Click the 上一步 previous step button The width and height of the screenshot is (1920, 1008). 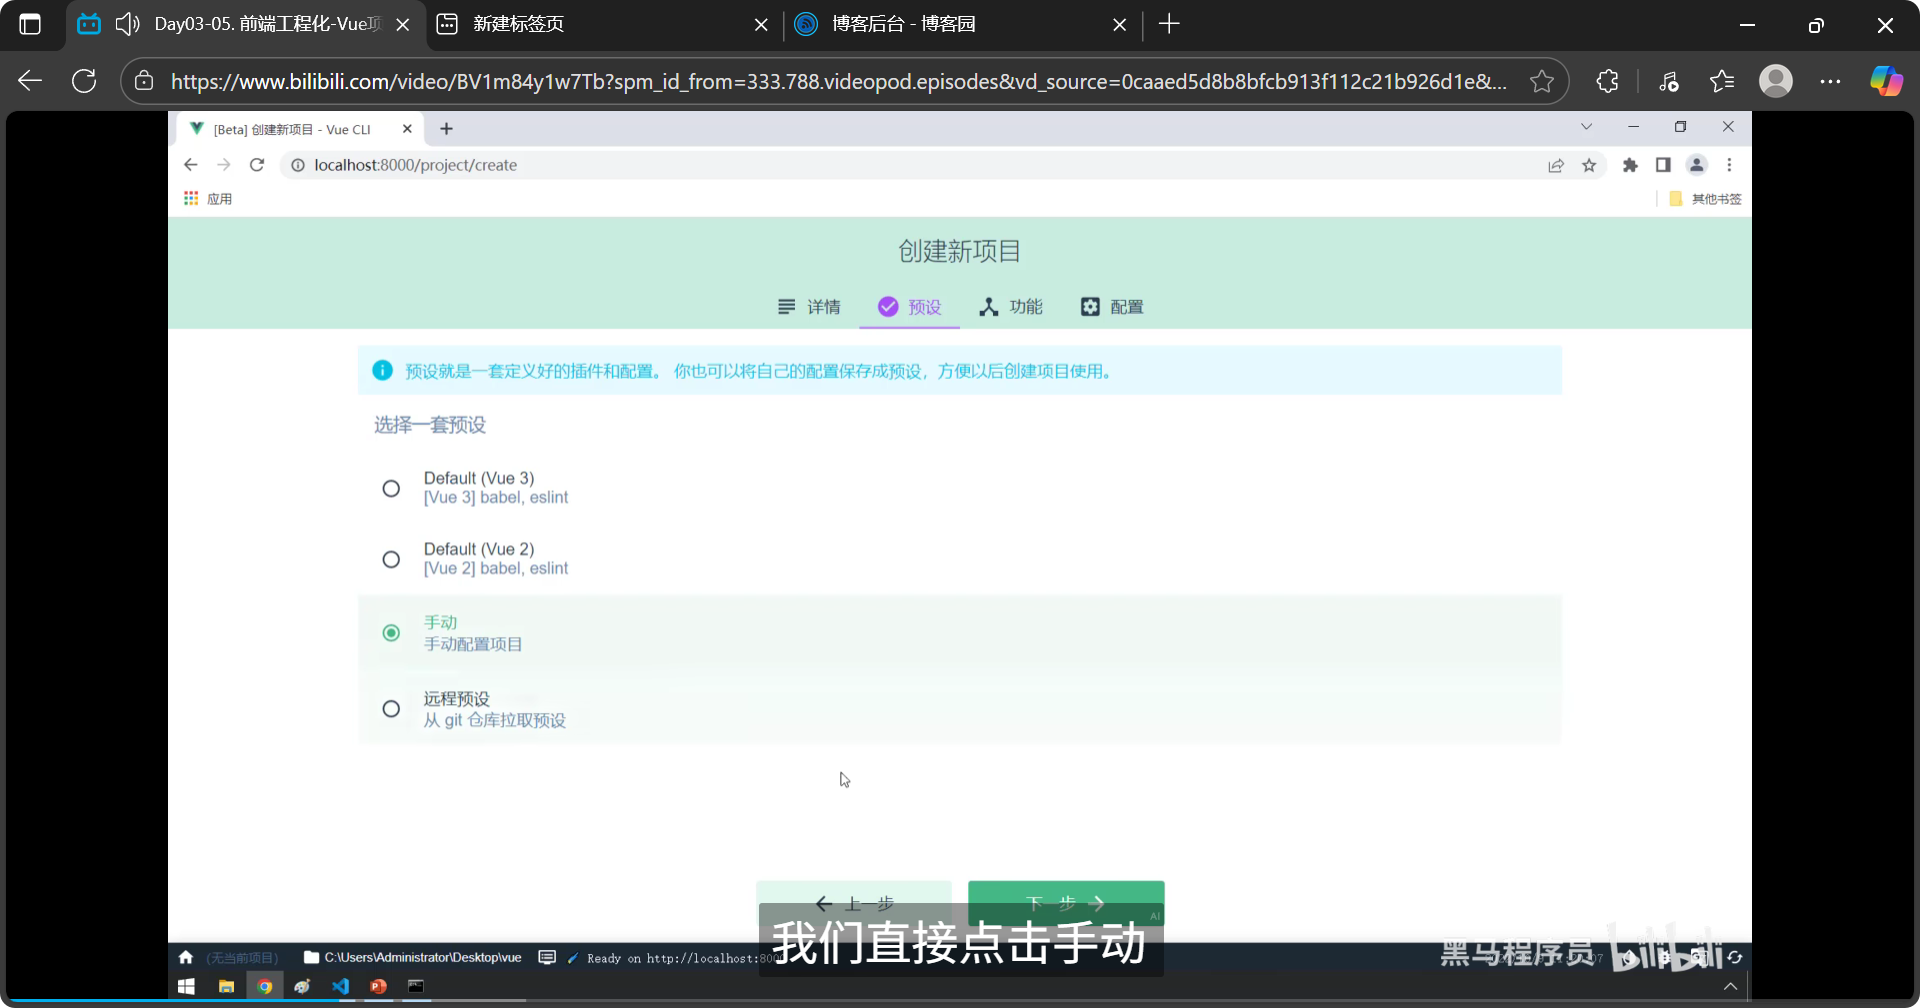(x=854, y=903)
